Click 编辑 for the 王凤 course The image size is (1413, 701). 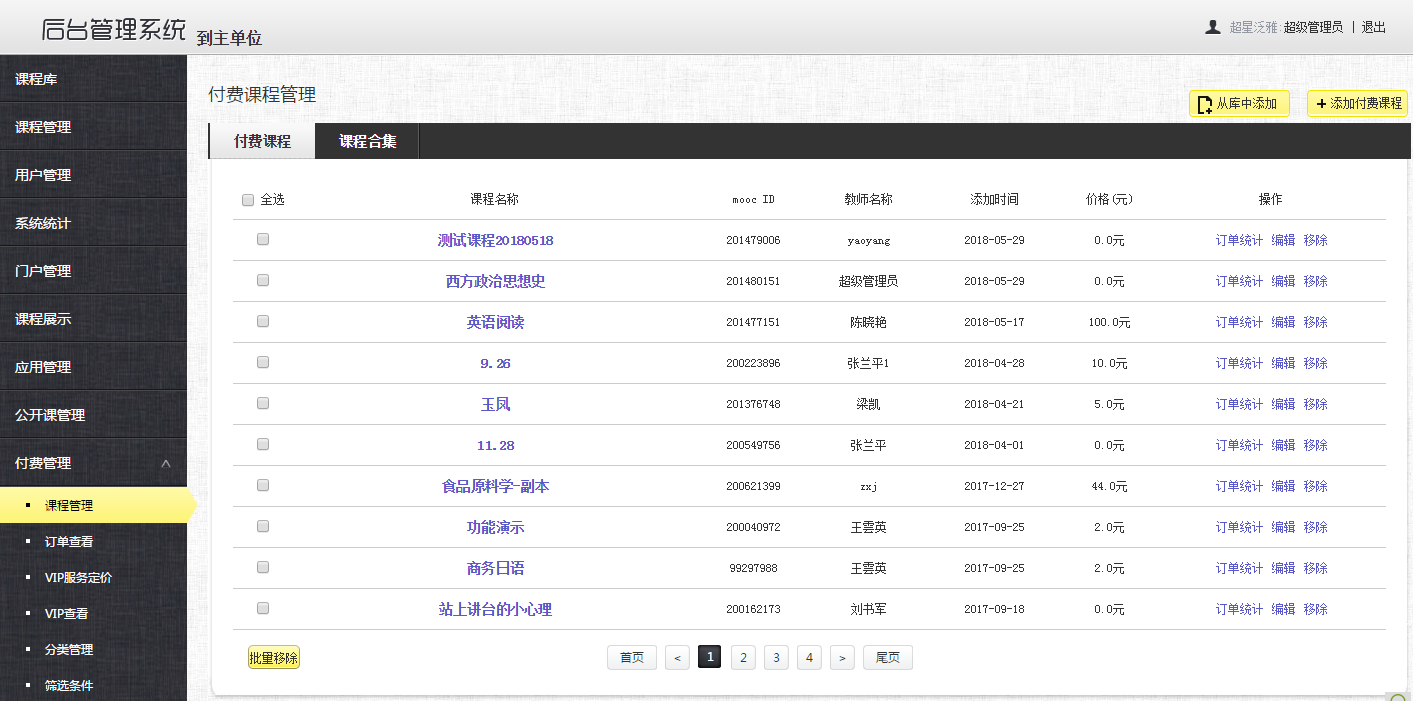tap(1283, 404)
